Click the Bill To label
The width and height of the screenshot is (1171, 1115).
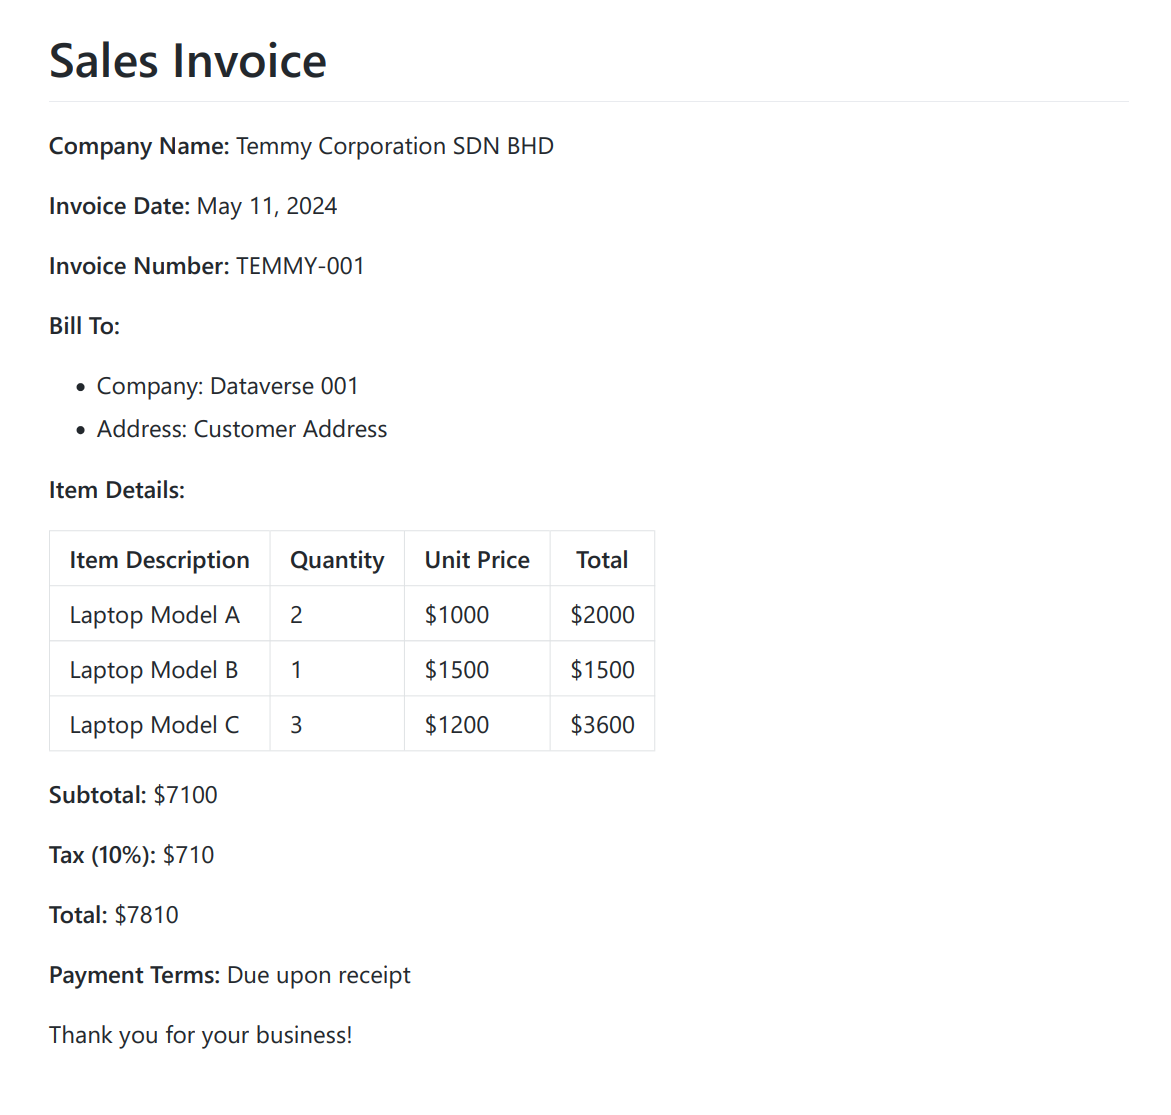(84, 326)
